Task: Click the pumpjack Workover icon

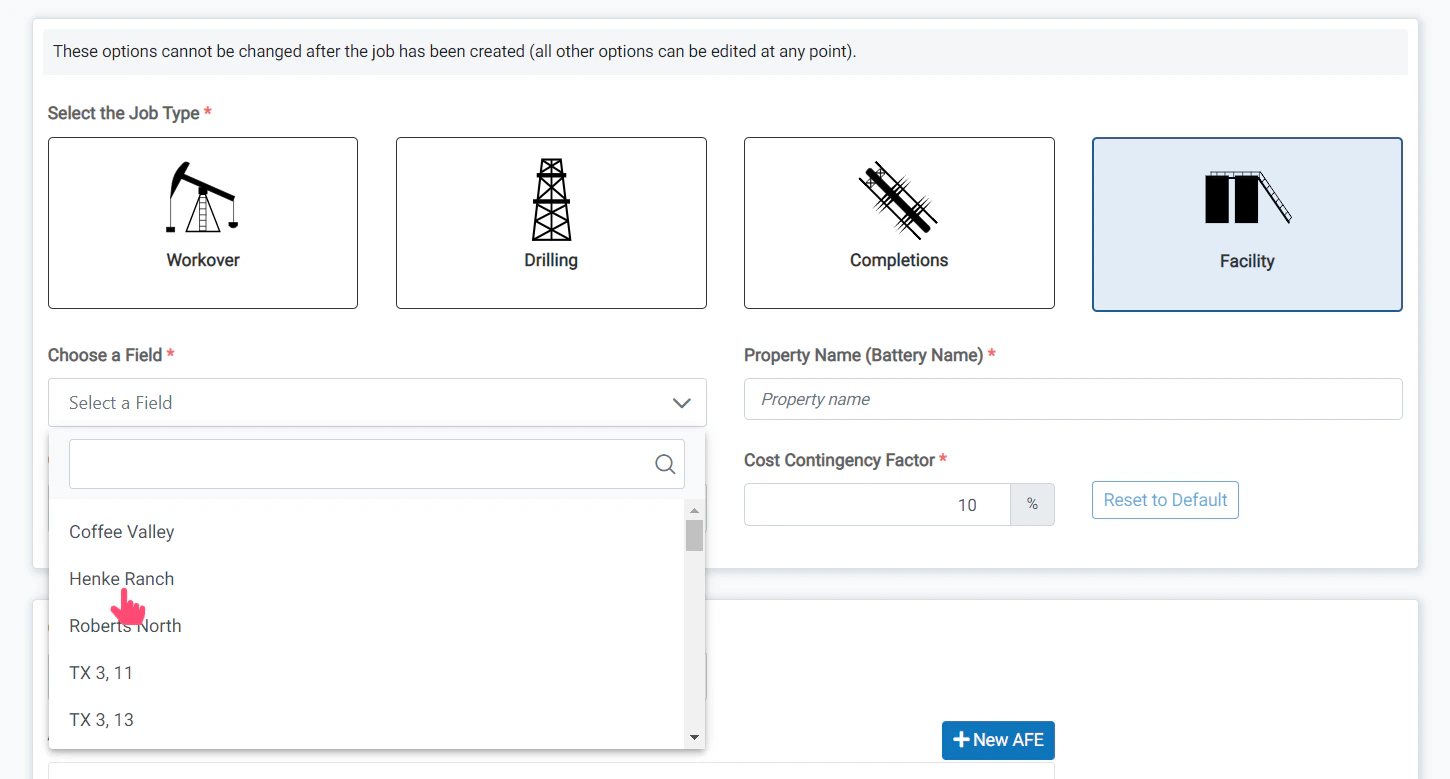Action: [203, 196]
